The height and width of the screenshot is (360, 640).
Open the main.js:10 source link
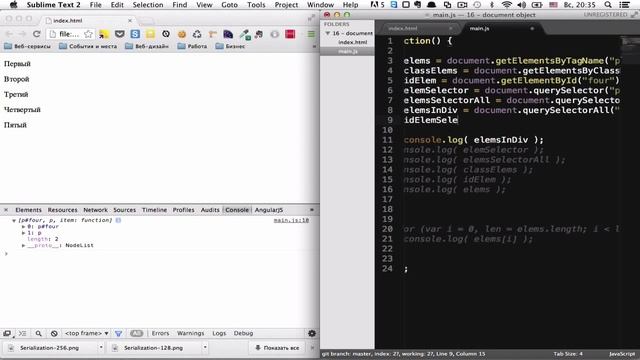291,220
